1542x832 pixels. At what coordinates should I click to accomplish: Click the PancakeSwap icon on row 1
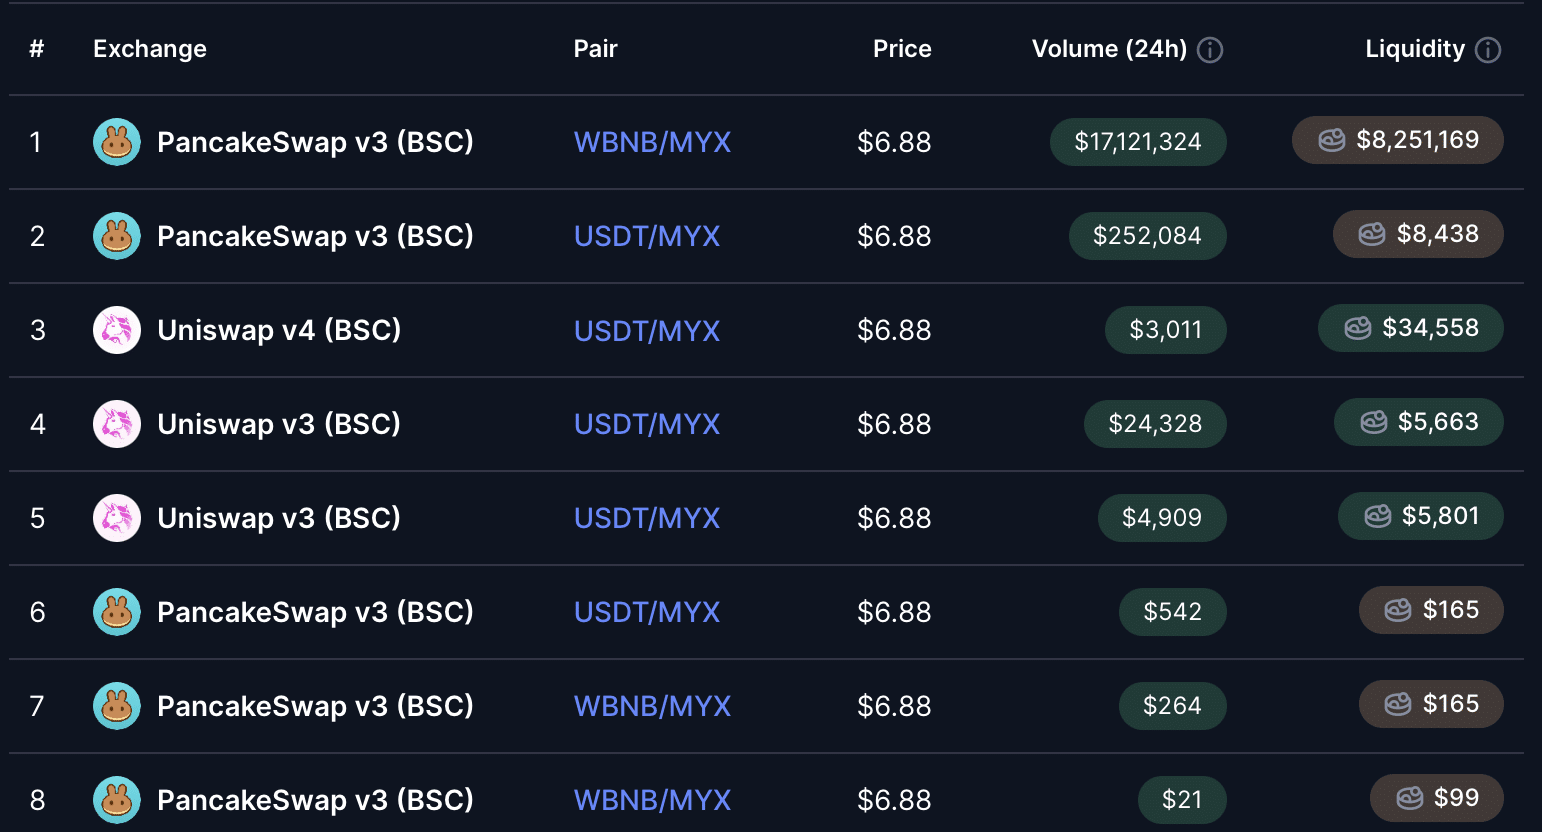click(117, 142)
